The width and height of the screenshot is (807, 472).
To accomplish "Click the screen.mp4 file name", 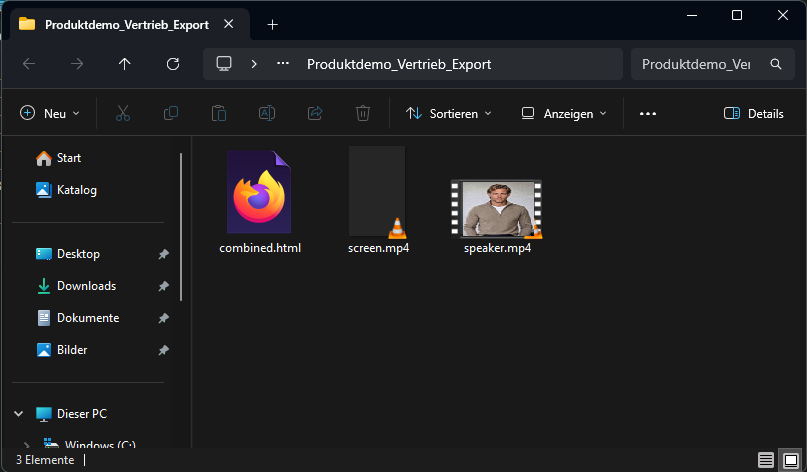I will click(x=378, y=248).
